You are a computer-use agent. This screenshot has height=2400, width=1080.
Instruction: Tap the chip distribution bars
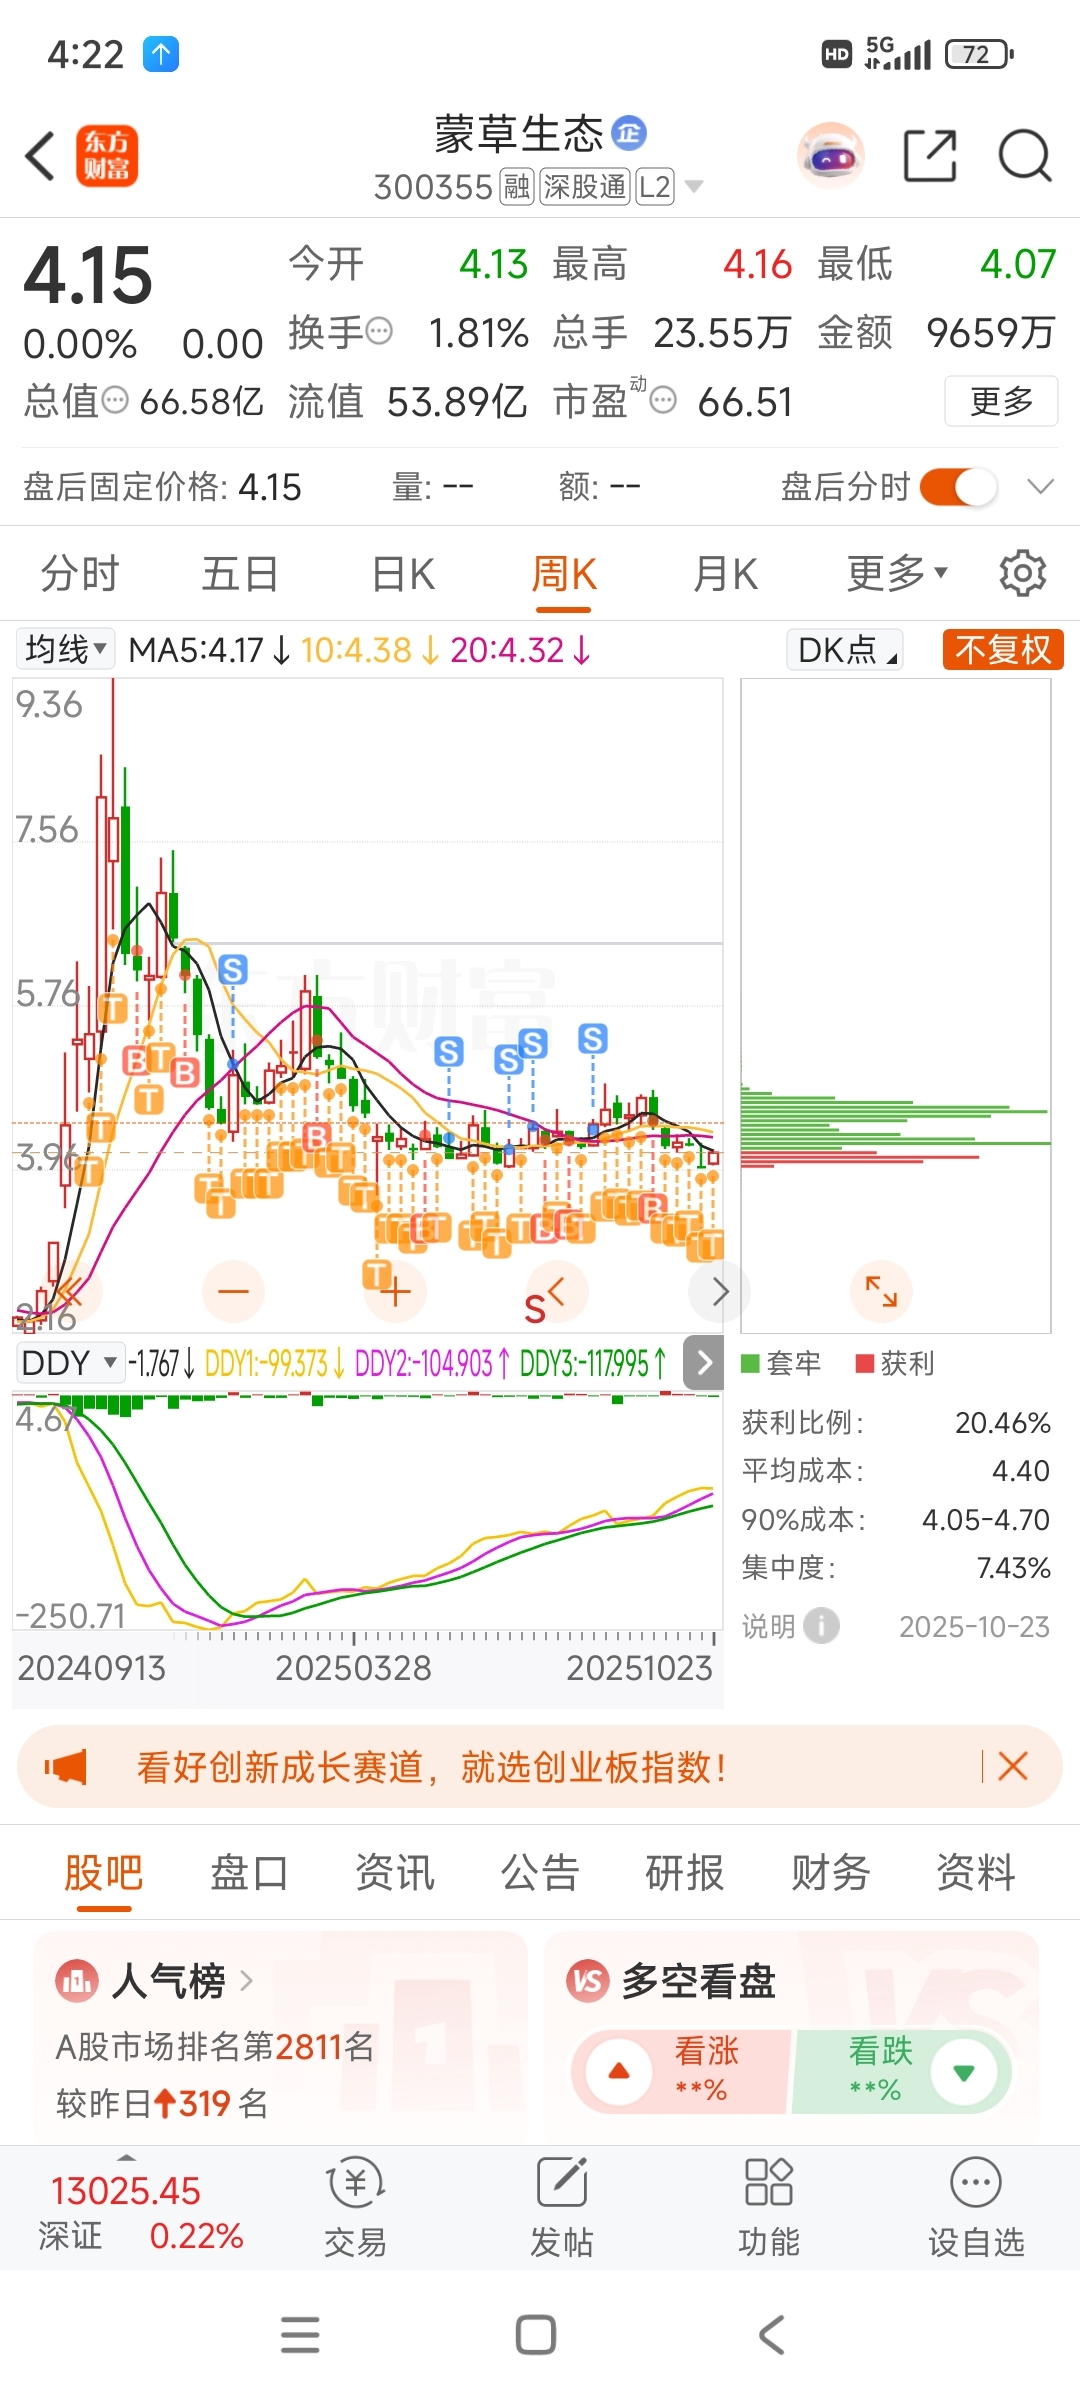pyautogui.click(x=895, y=1125)
